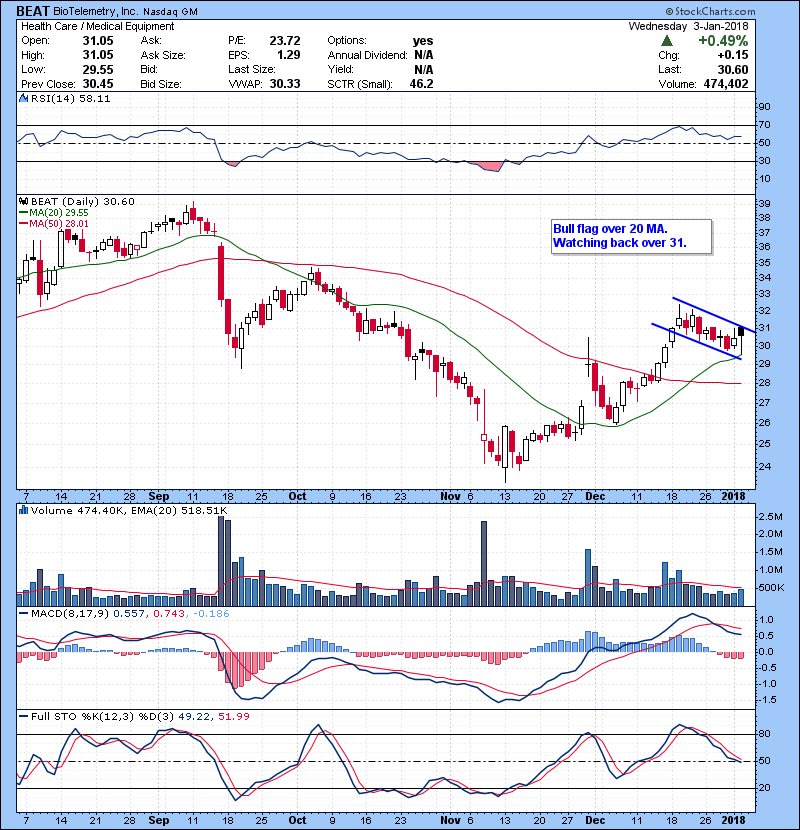
Task: Click the stochastic %D value 51.99
Action: (x=233, y=716)
